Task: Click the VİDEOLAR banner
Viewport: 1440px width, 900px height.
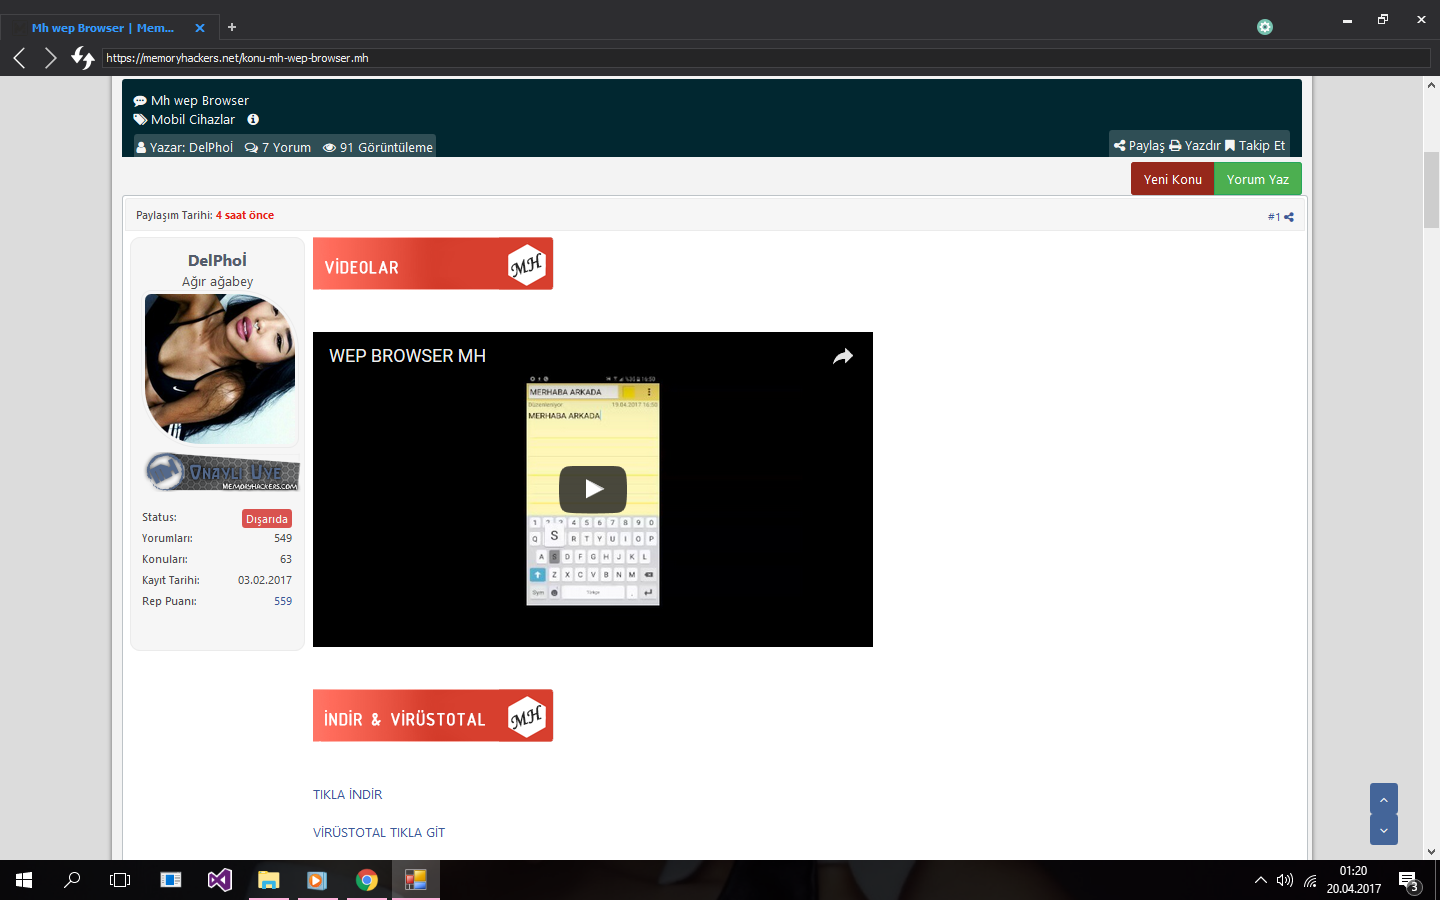Action: click(x=433, y=264)
